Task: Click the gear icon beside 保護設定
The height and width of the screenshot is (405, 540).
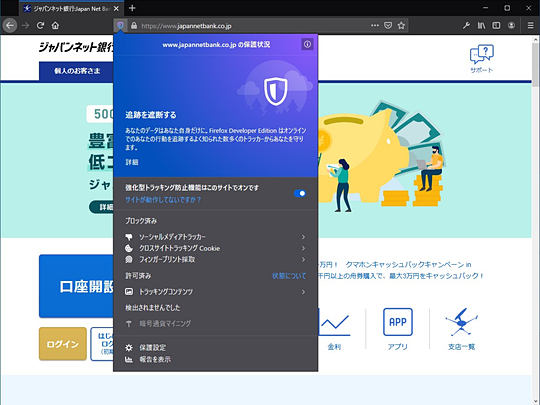Action: pyautogui.click(x=129, y=347)
